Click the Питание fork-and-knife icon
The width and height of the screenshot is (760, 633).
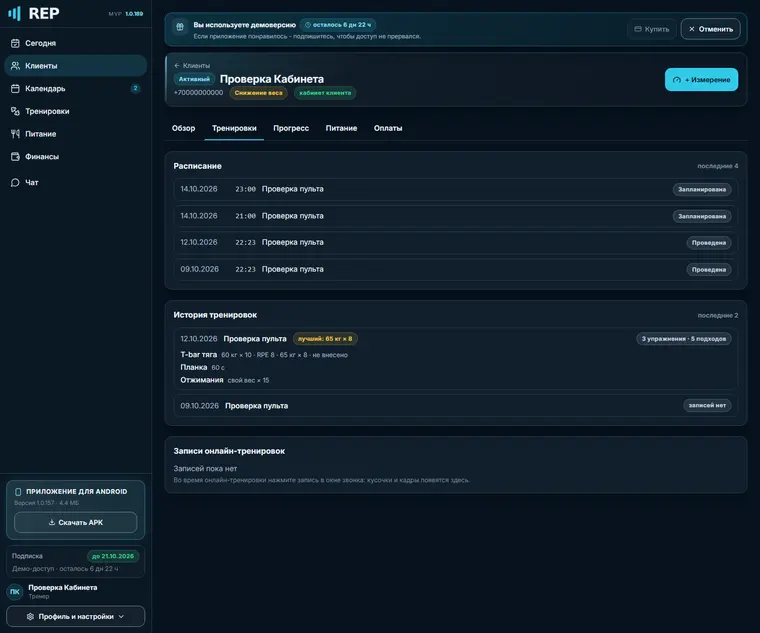pyautogui.click(x=16, y=134)
